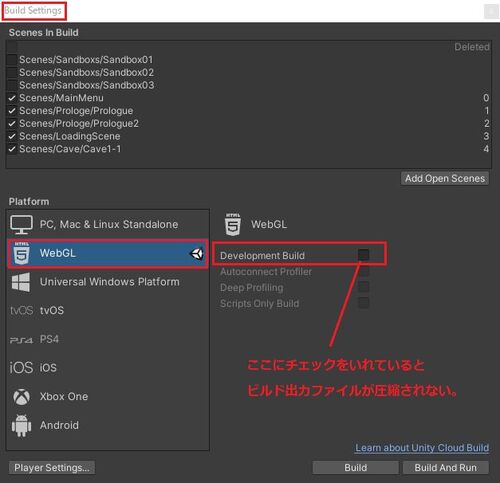Uncheck the Scenes/Cave/Cave1-1 checkbox
The image size is (500, 483).
(12, 149)
